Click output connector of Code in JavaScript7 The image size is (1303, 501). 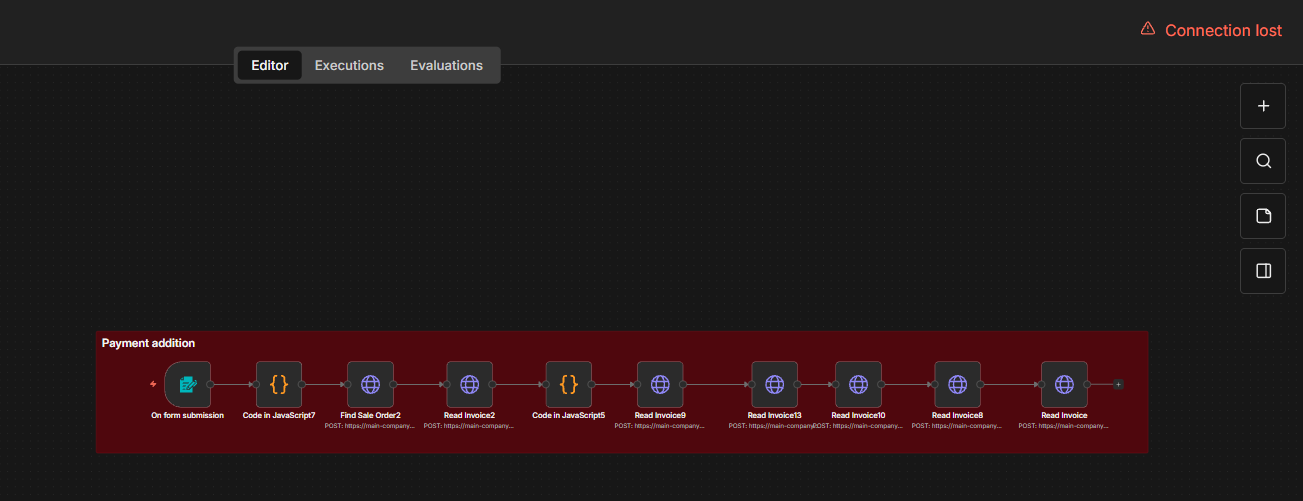point(302,384)
